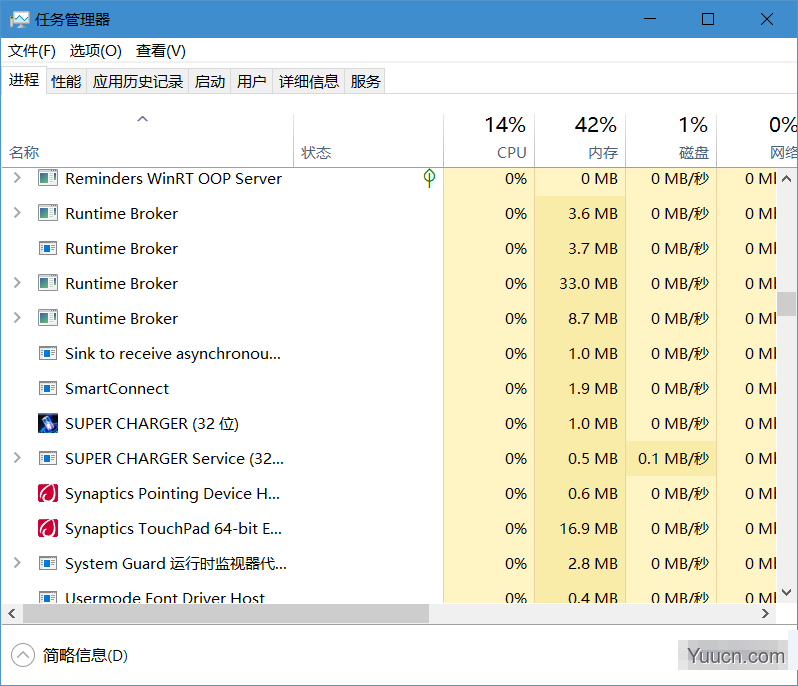798x686 pixels.
Task: Click the vertical scrollbar thumb
Action: [x=786, y=304]
